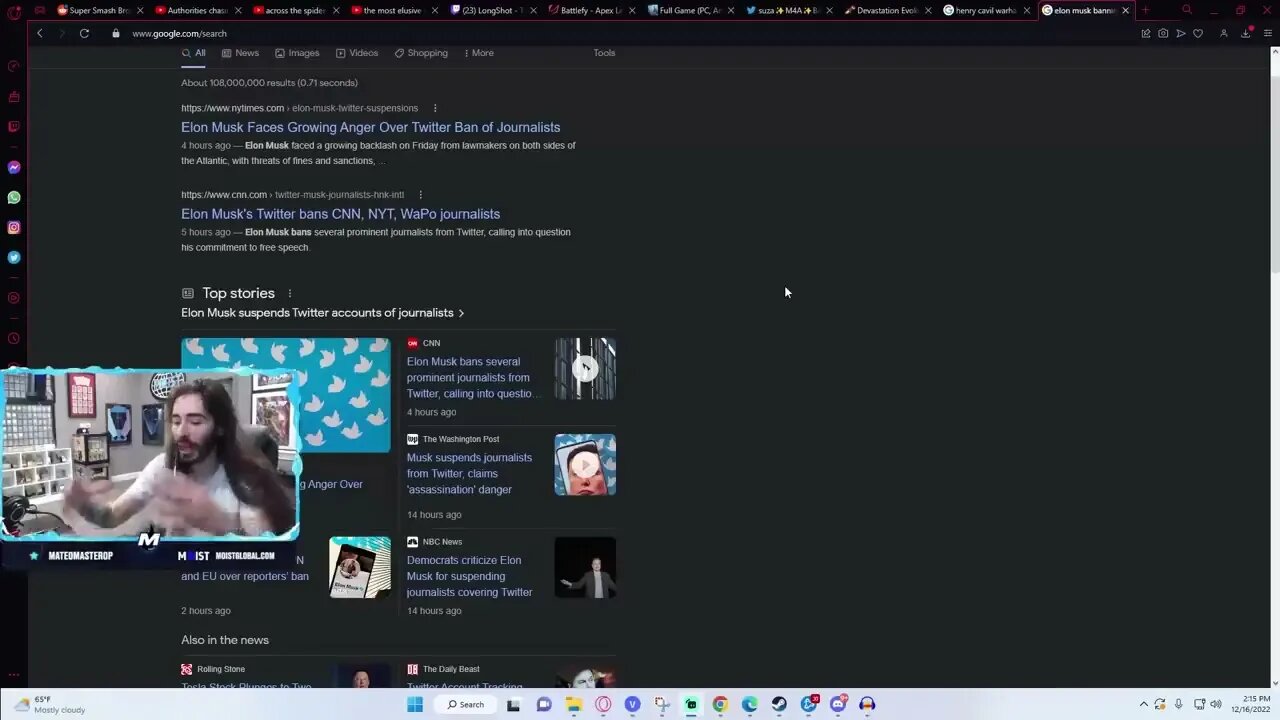Screen dimensions: 1280x720
Task: Open 'Elon Musk Faces Growing Anger Over Twitter Ban' link
Action: click(x=370, y=127)
